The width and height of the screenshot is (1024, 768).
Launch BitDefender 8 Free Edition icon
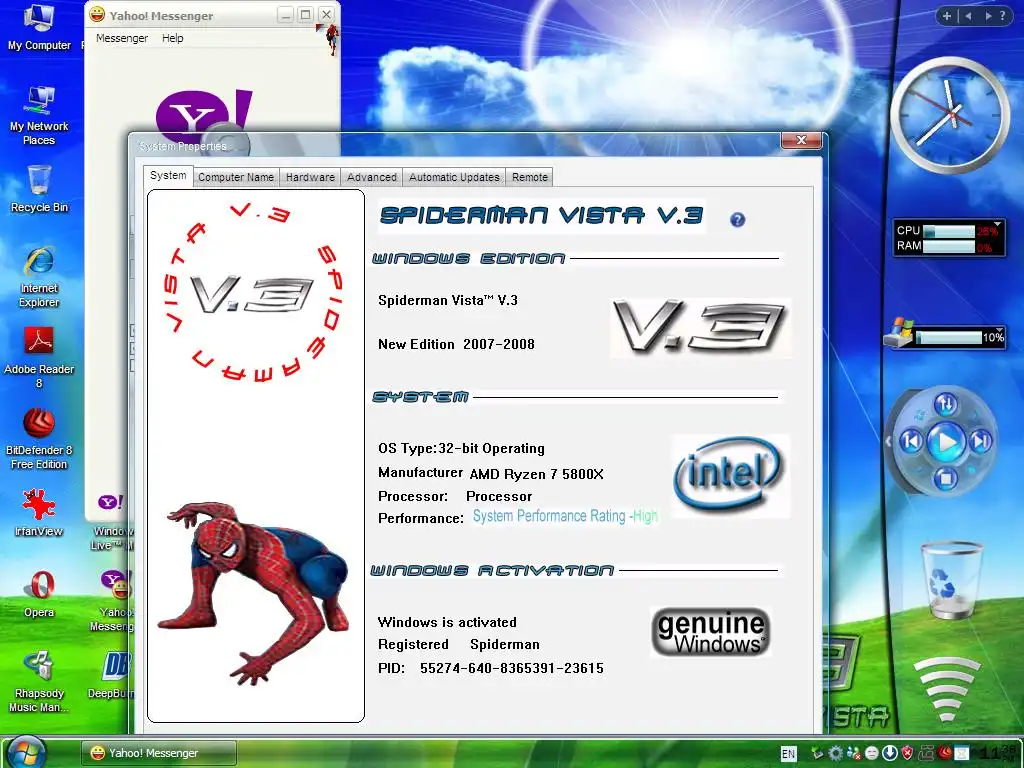pos(39,439)
